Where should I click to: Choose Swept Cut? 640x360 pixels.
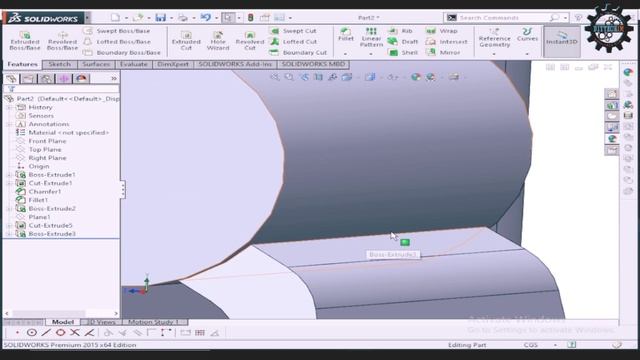point(293,31)
